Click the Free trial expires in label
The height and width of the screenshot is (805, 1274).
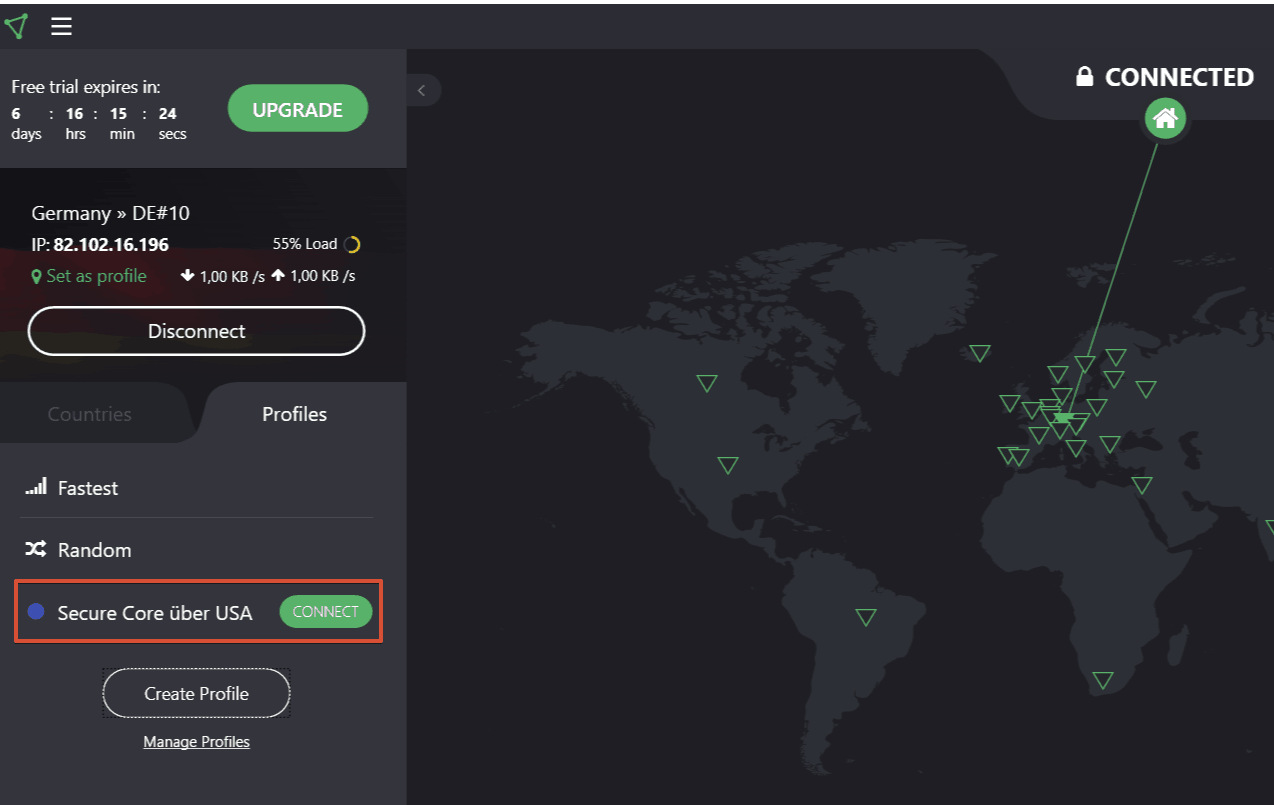click(x=86, y=87)
